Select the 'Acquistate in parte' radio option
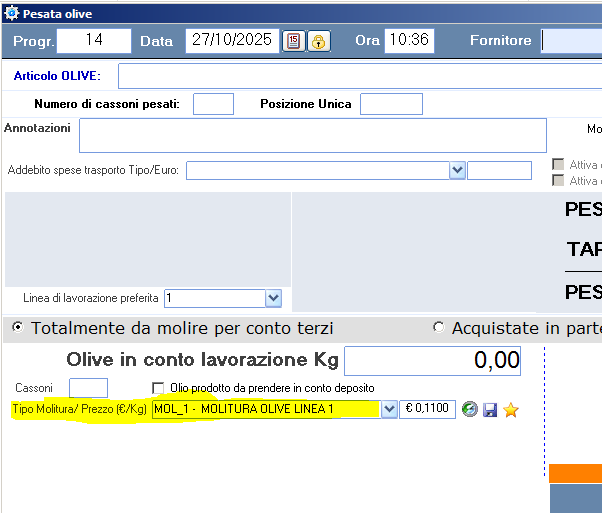 pyautogui.click(x=438, y=328)
